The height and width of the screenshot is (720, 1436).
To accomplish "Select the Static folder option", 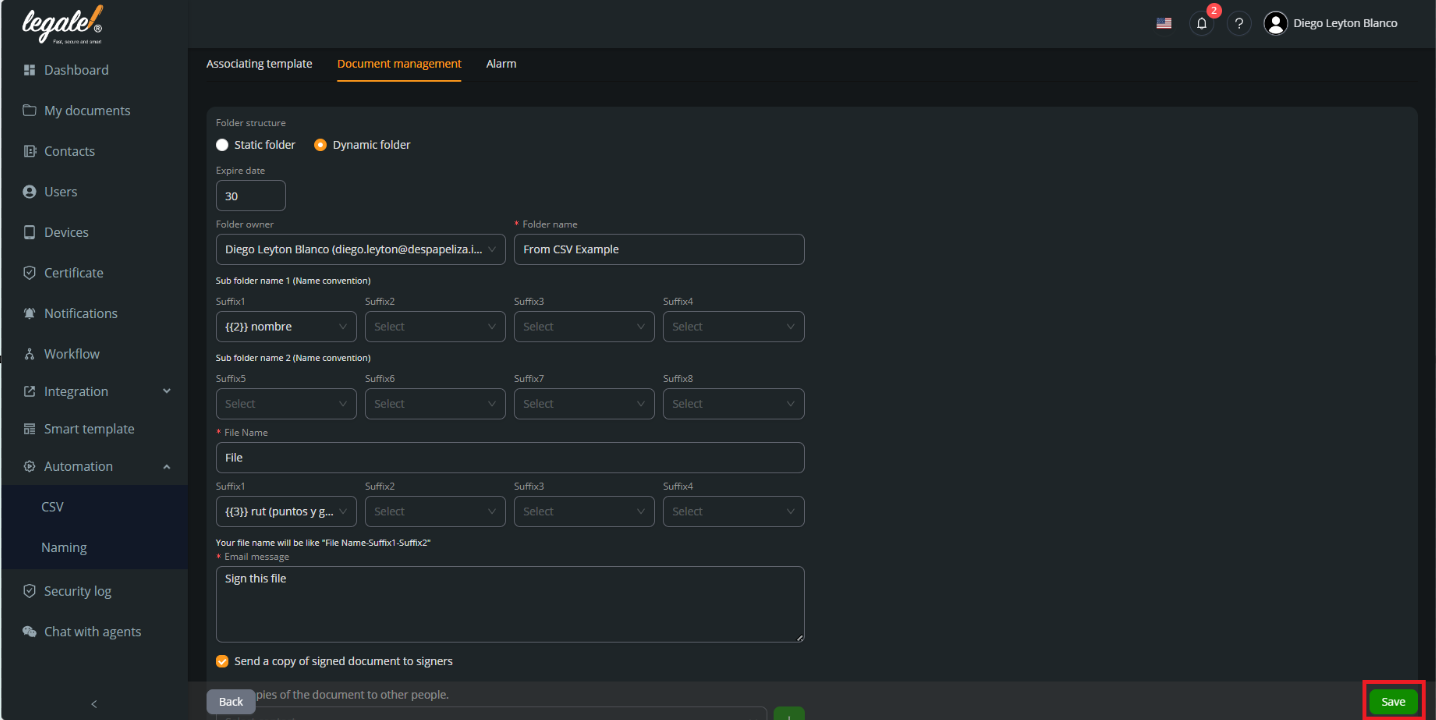I will [x=222, y=144].
